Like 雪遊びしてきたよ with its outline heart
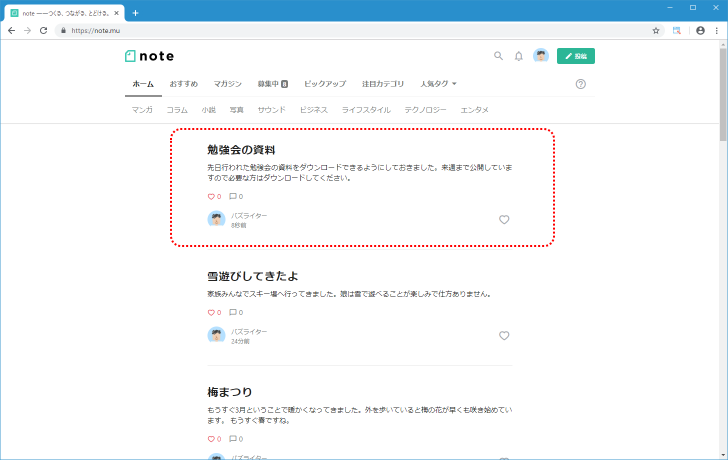Viewport: 728px width, 460px height. [504, 336]
